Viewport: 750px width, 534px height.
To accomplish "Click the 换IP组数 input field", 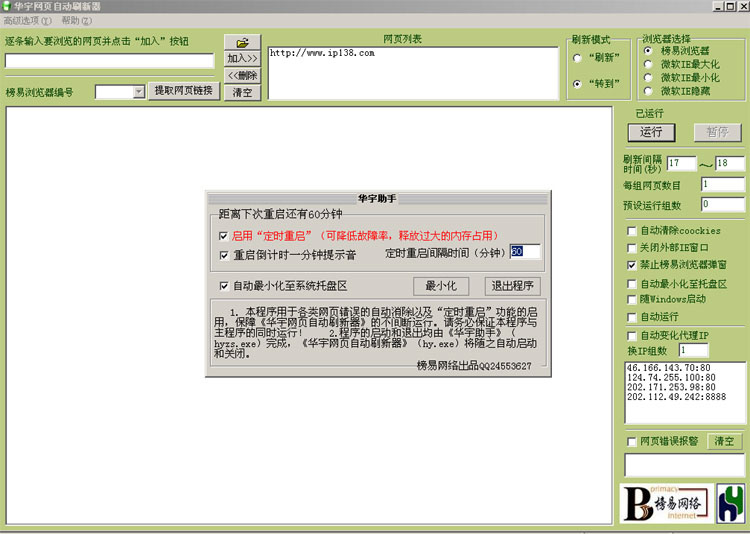I will 694,350.
